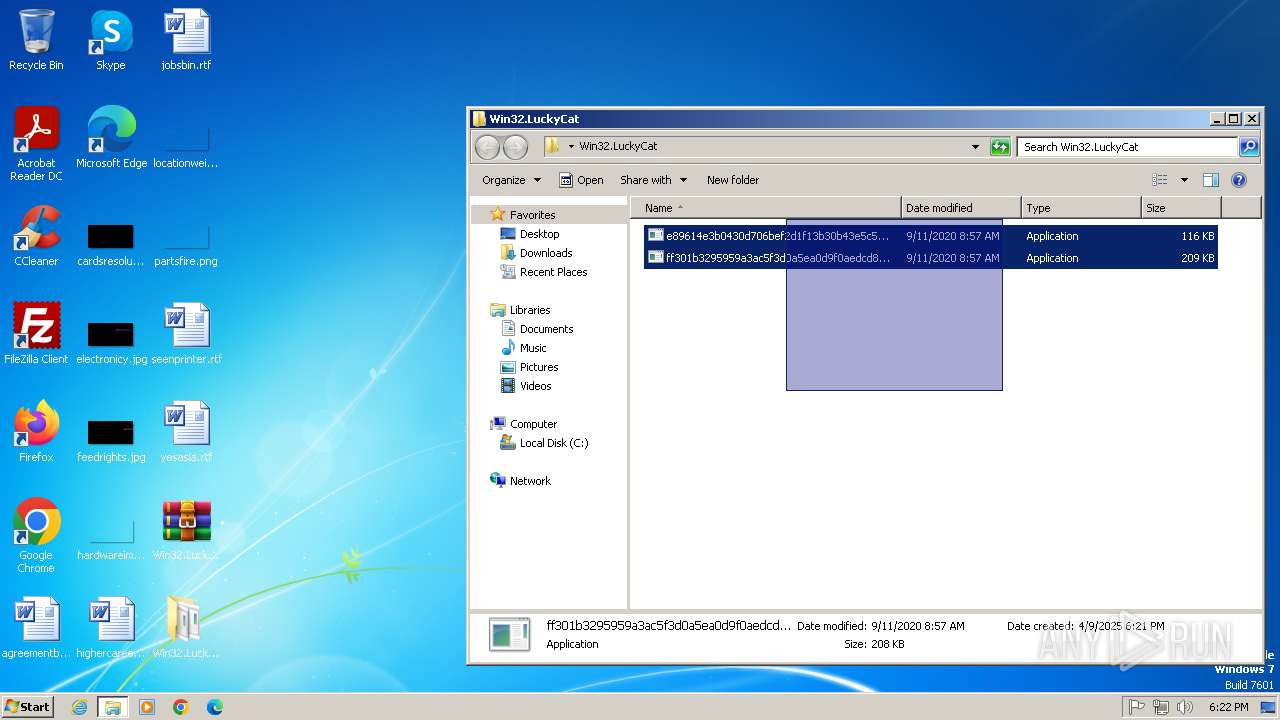This screenshot has width=1280, height=720.
Task: Select feedrights.jpg desktop file
Action: pyautogui.click(x=111, y=440)
